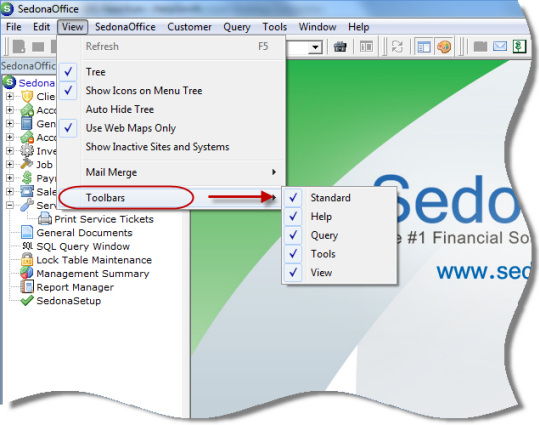
Task: Hide the Query toolbar
Action: click(x=339, y=235)
